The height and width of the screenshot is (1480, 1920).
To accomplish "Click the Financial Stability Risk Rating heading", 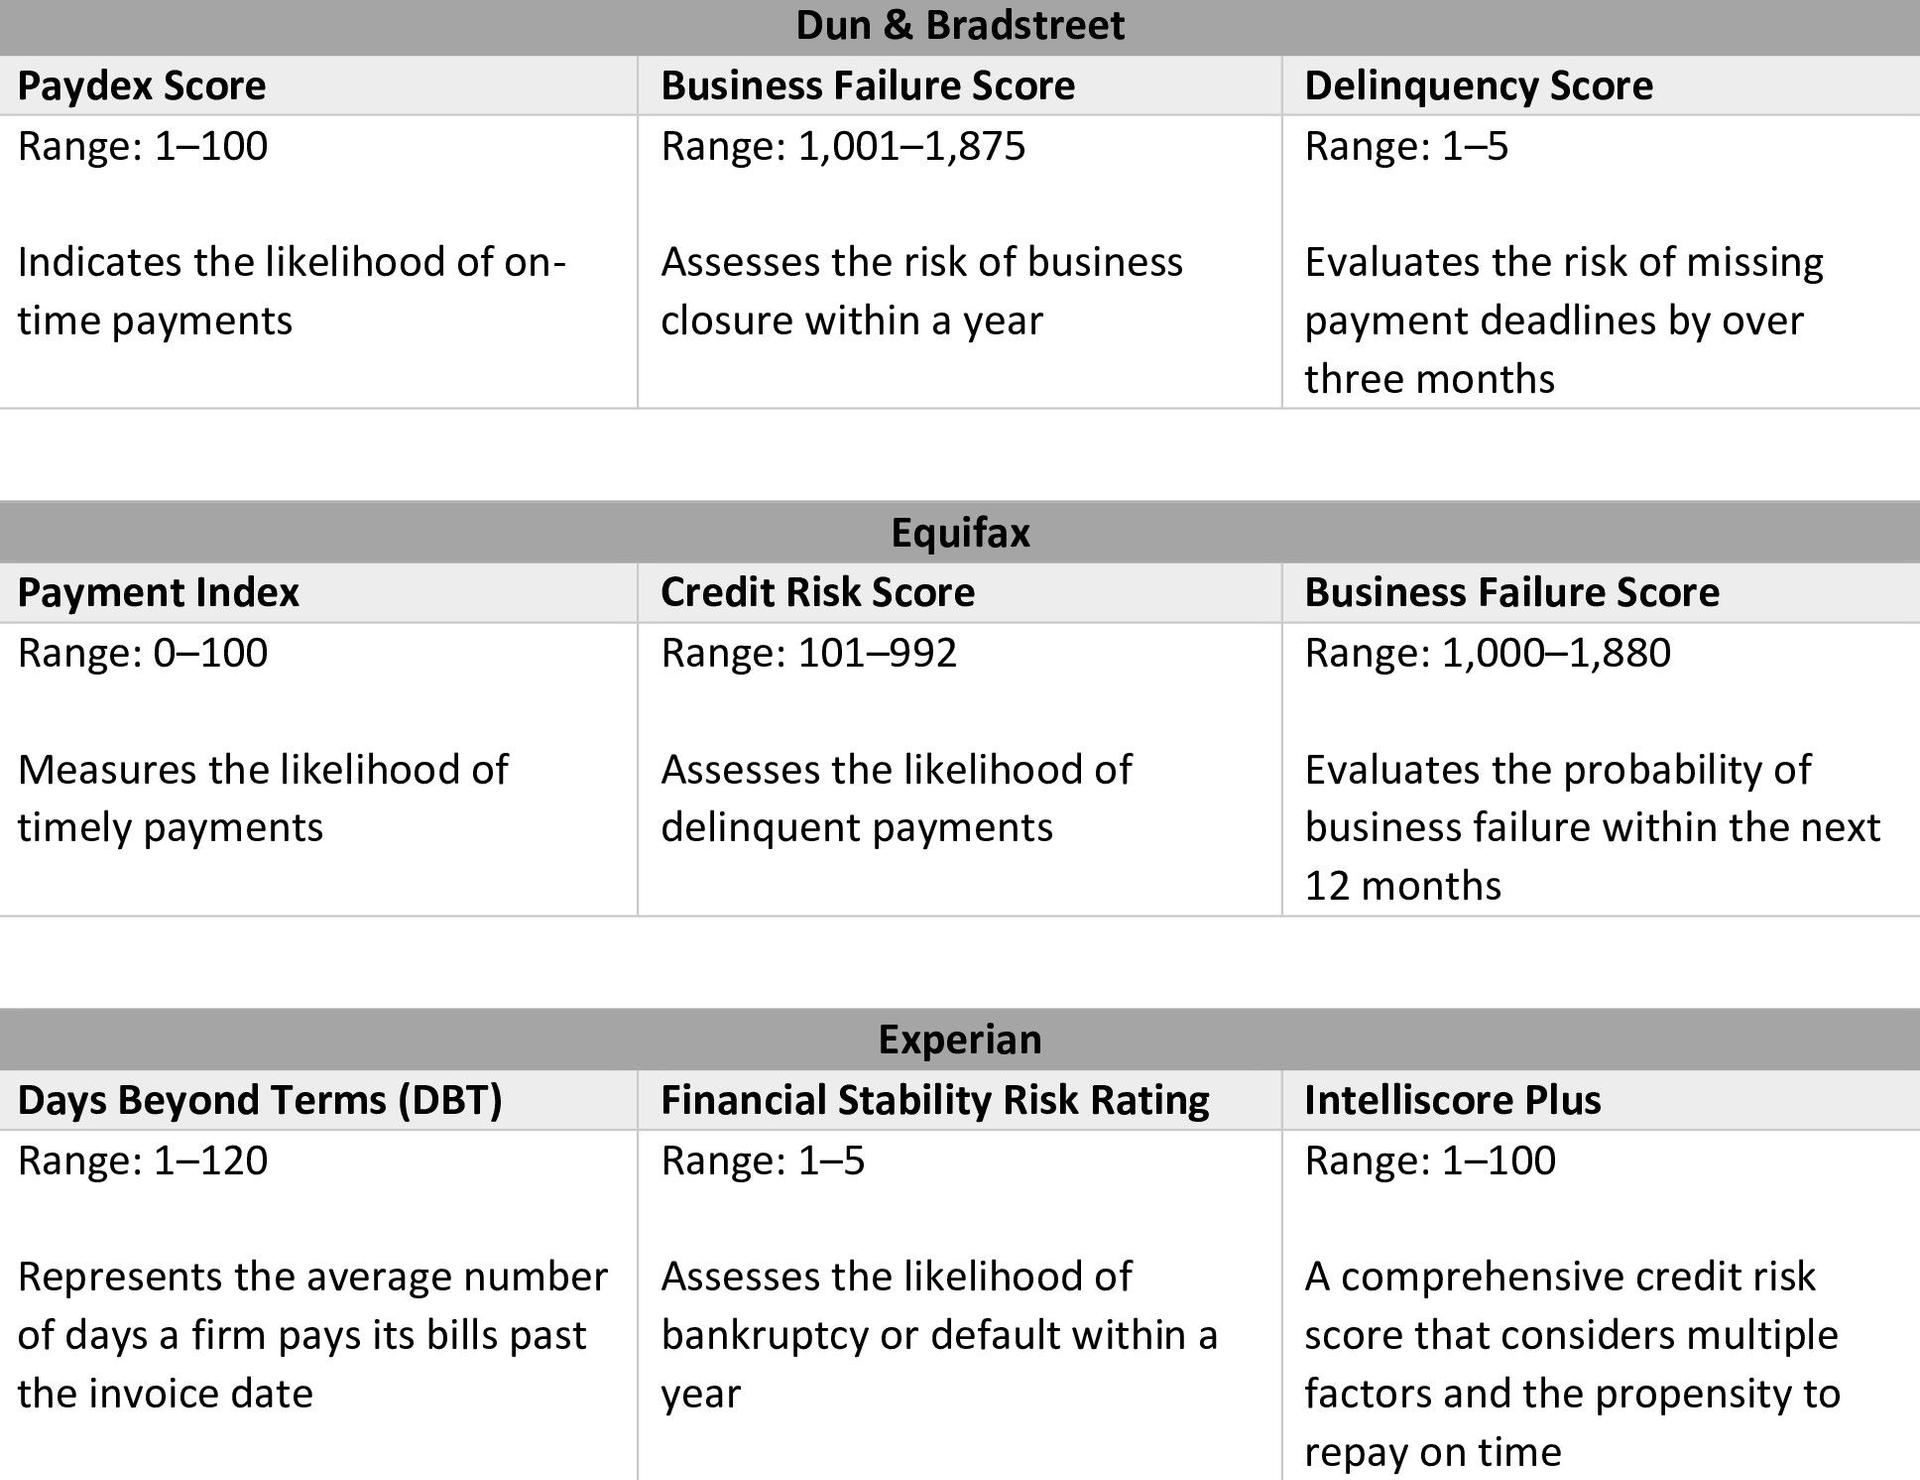I will coord(935,1100).
